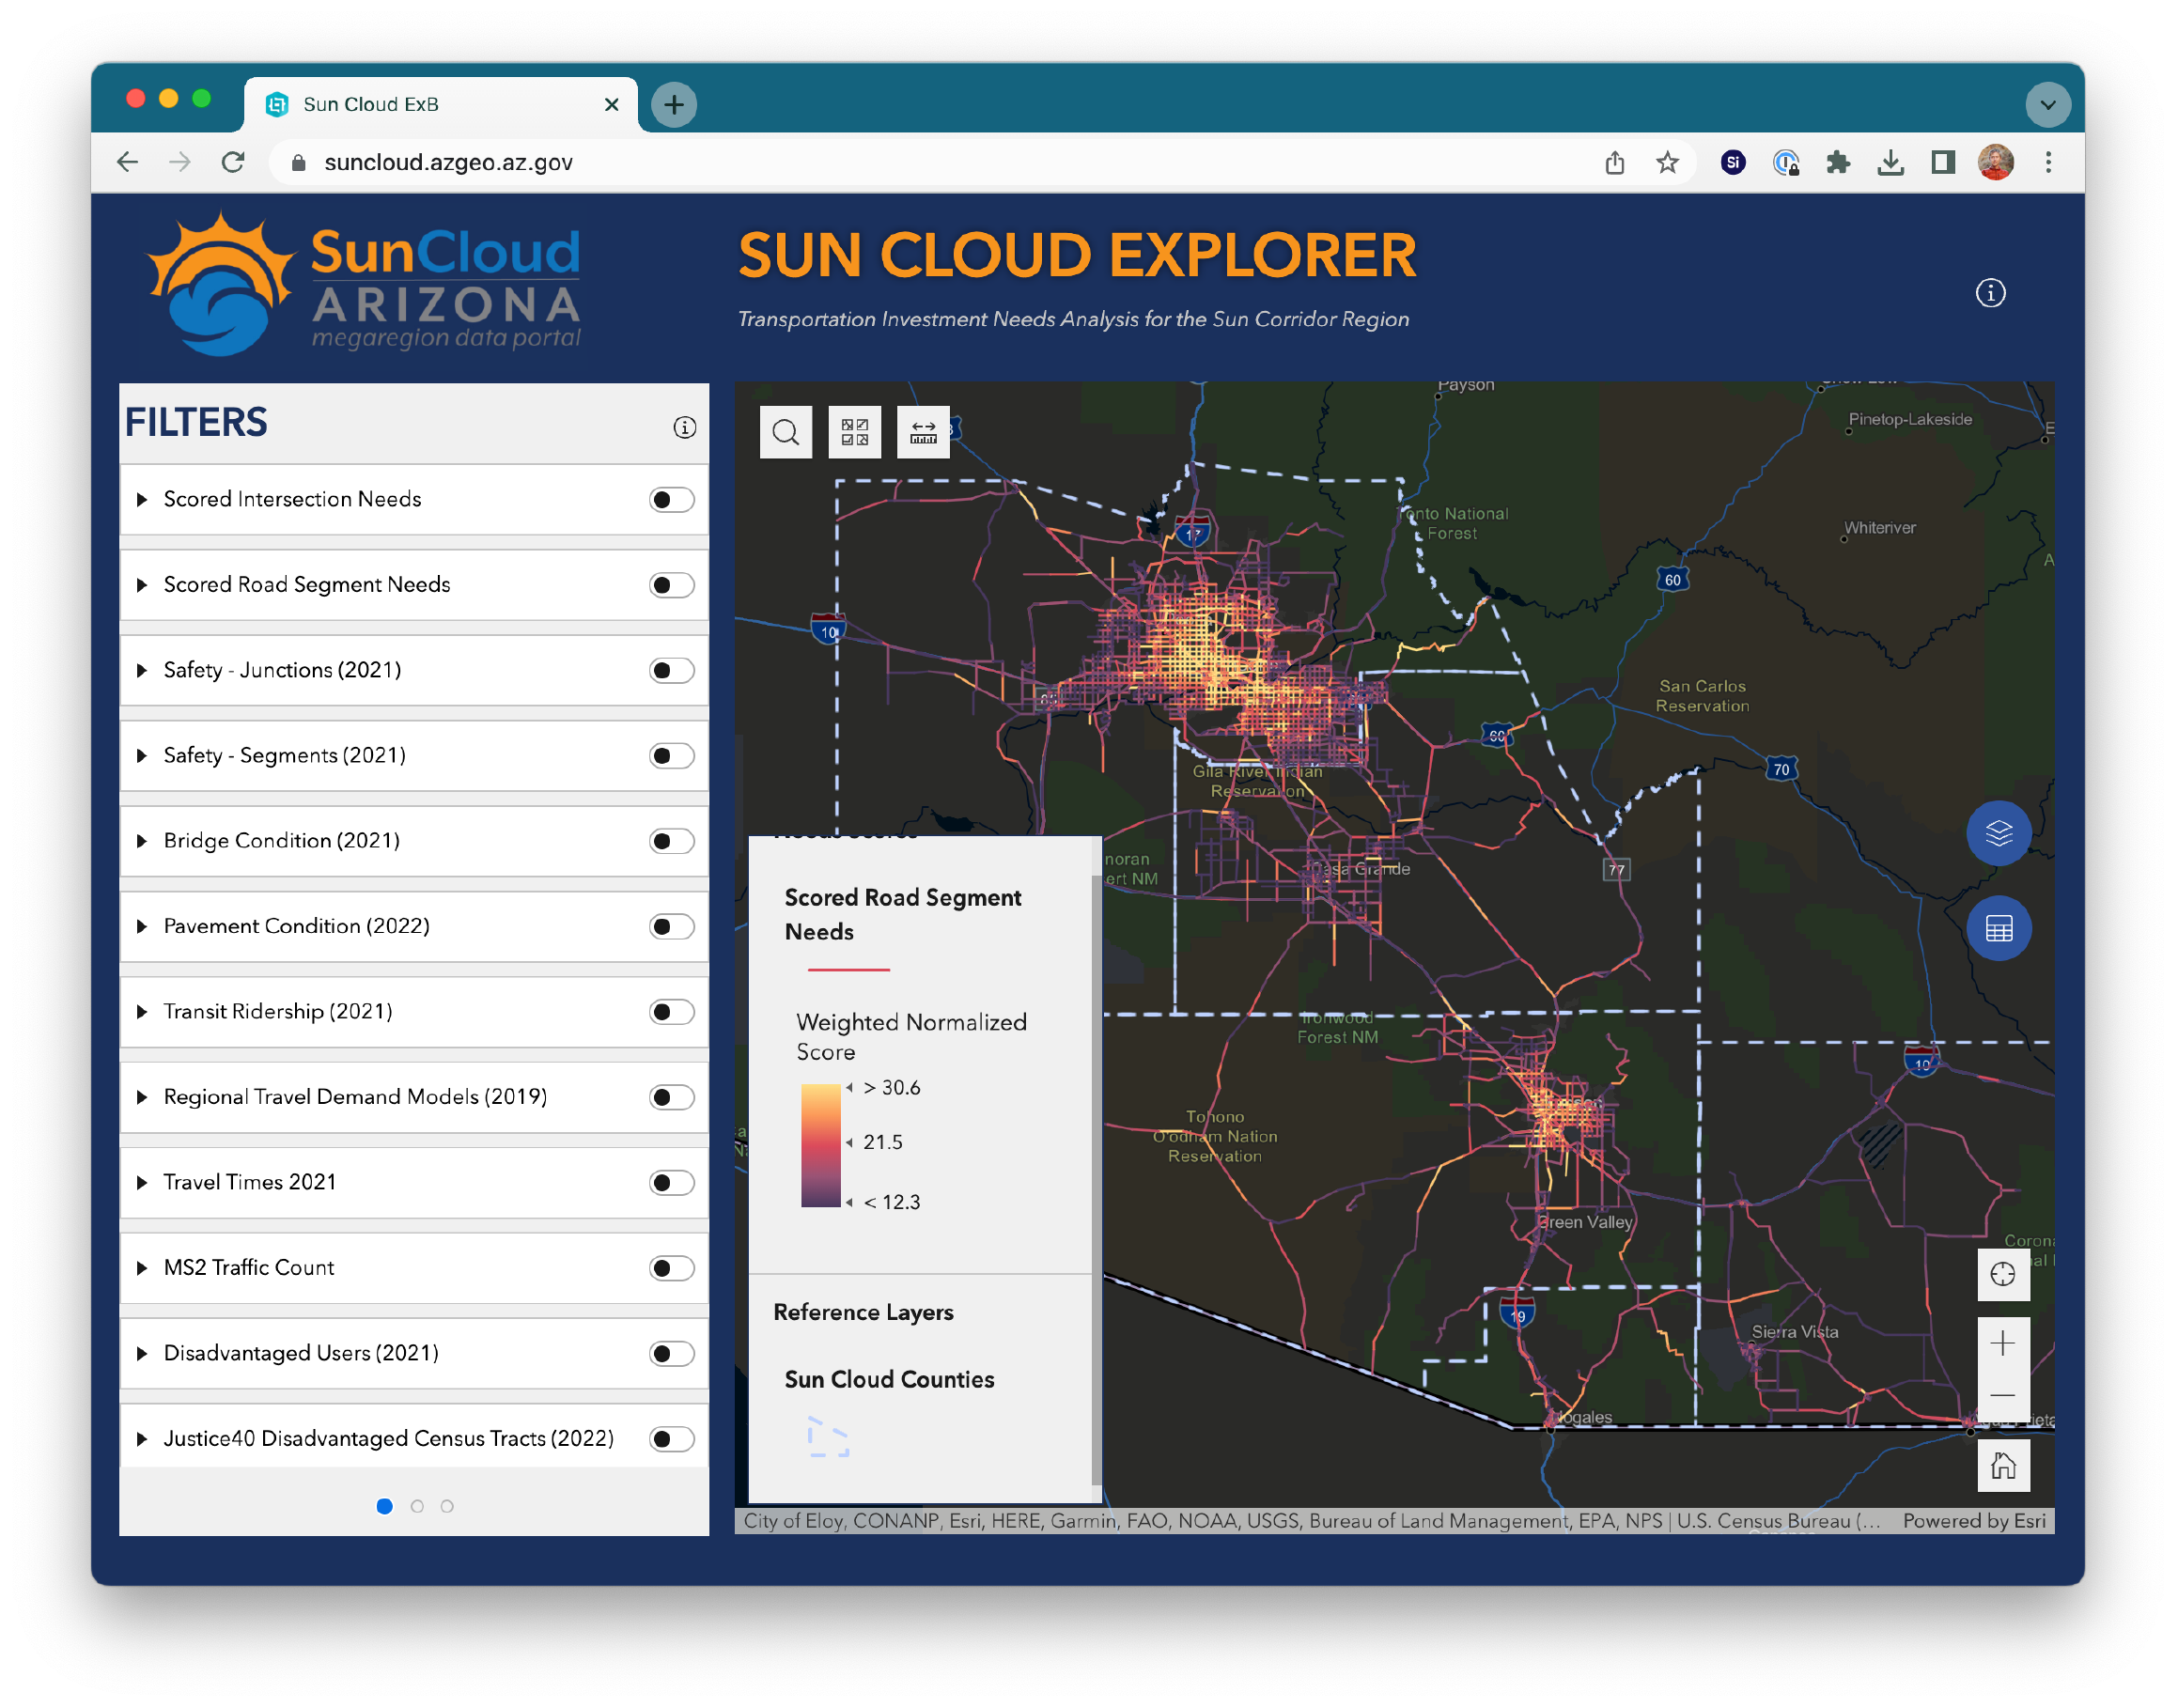The width and height of the screenshot is (2178, 1708).
Task: Zoom in on the map
Action: [x=2003, y=1343]
